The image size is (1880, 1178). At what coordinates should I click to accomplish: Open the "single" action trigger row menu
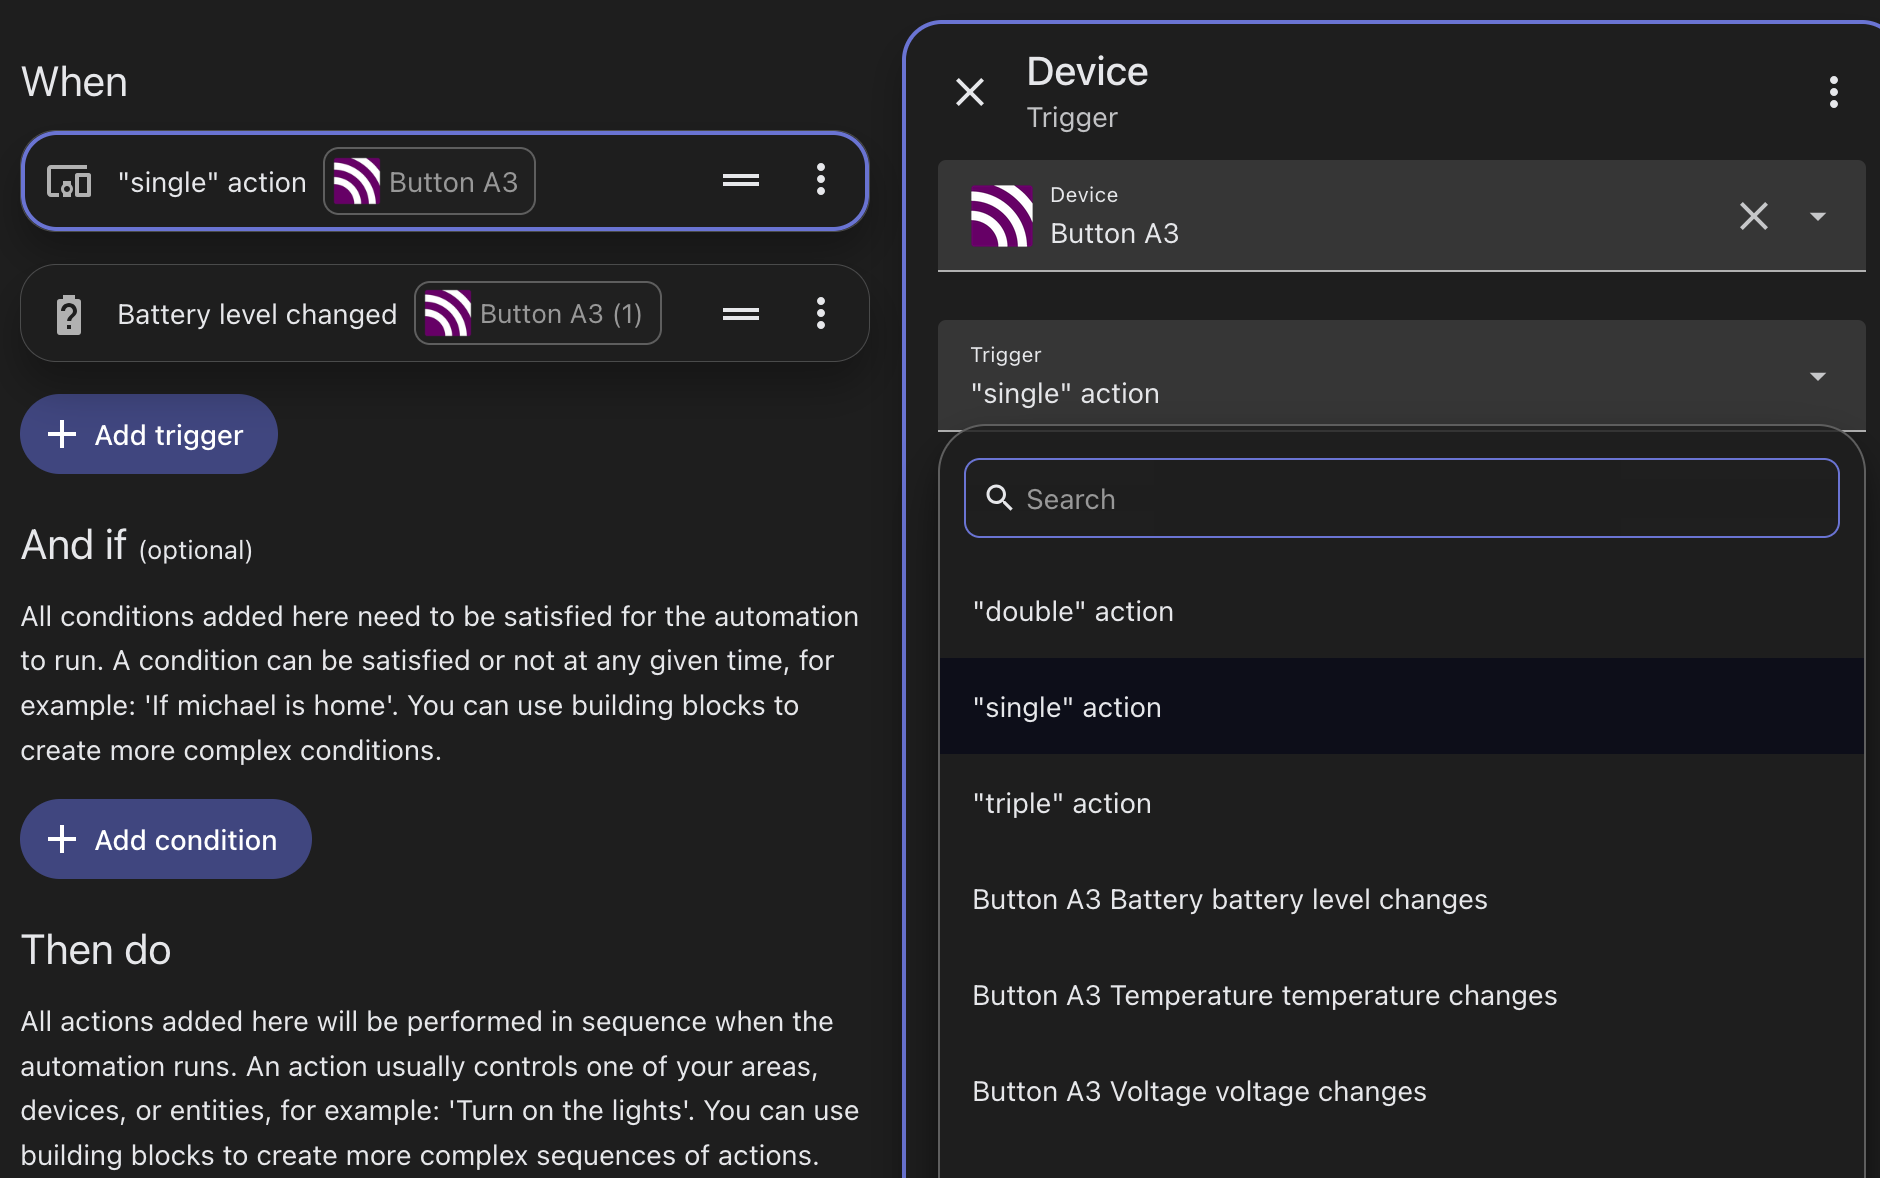coord(821,180)
